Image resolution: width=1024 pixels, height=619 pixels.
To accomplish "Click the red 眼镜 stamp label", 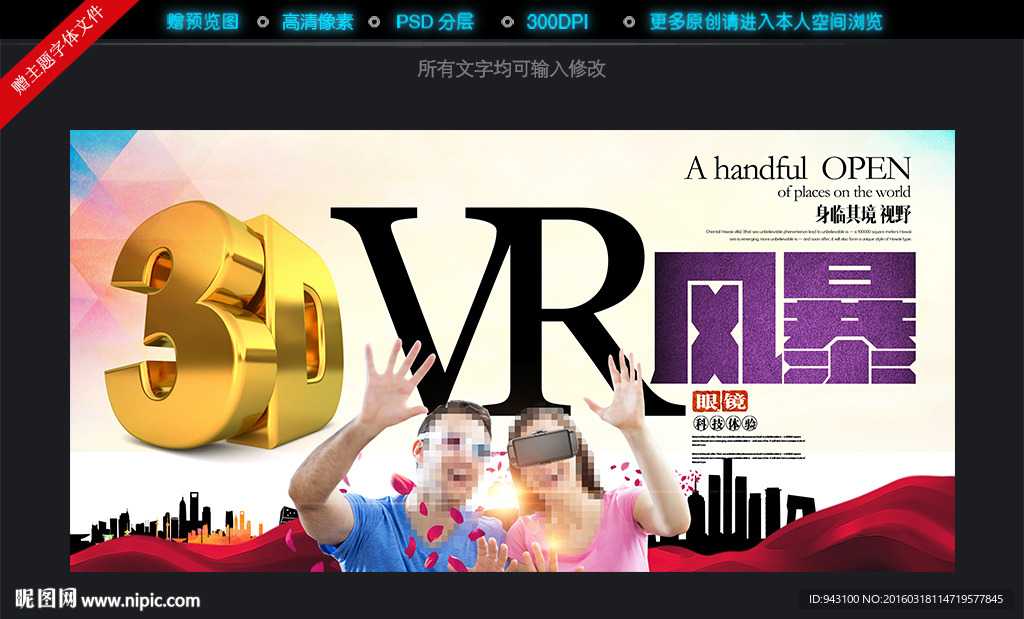I will point(720,401).
